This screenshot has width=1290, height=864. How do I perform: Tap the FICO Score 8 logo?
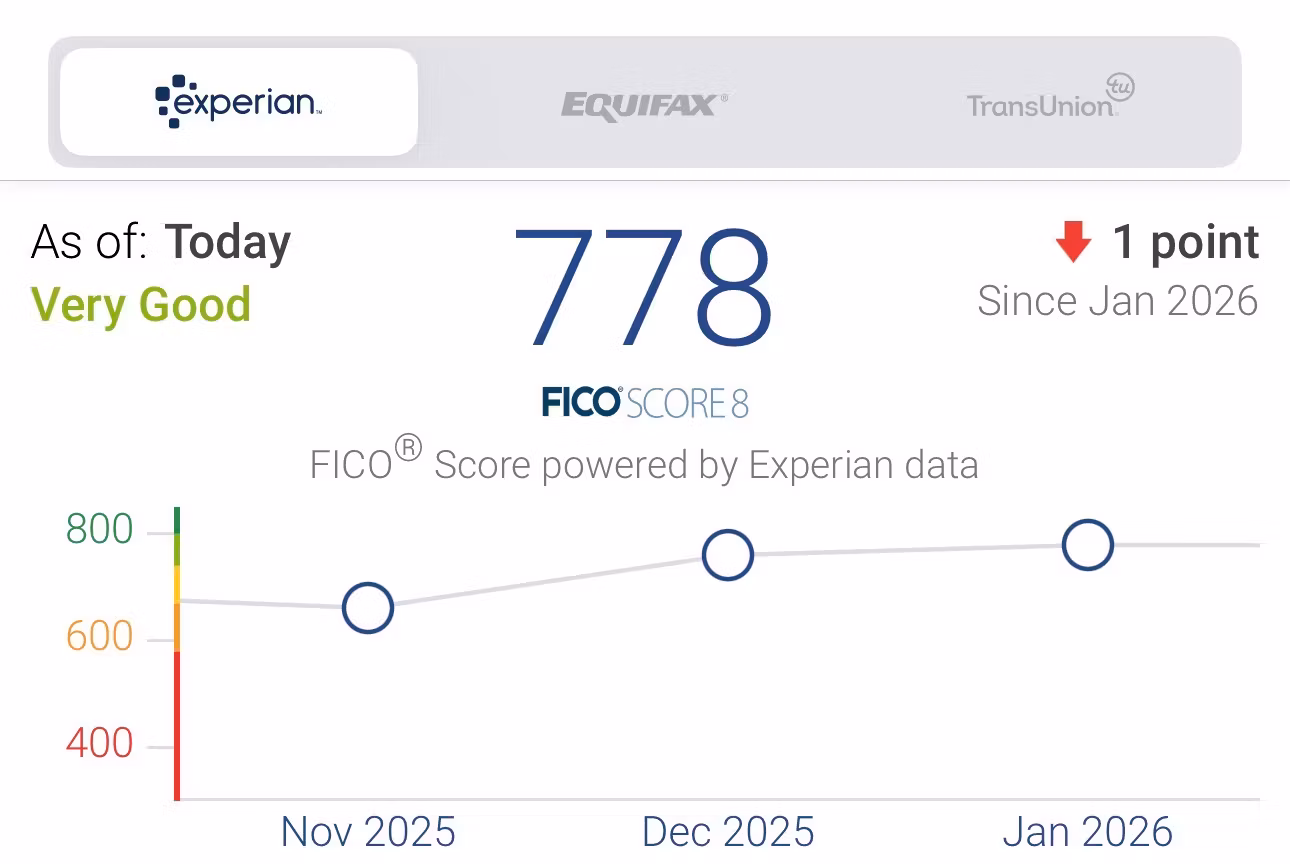[x=644, y=403]
